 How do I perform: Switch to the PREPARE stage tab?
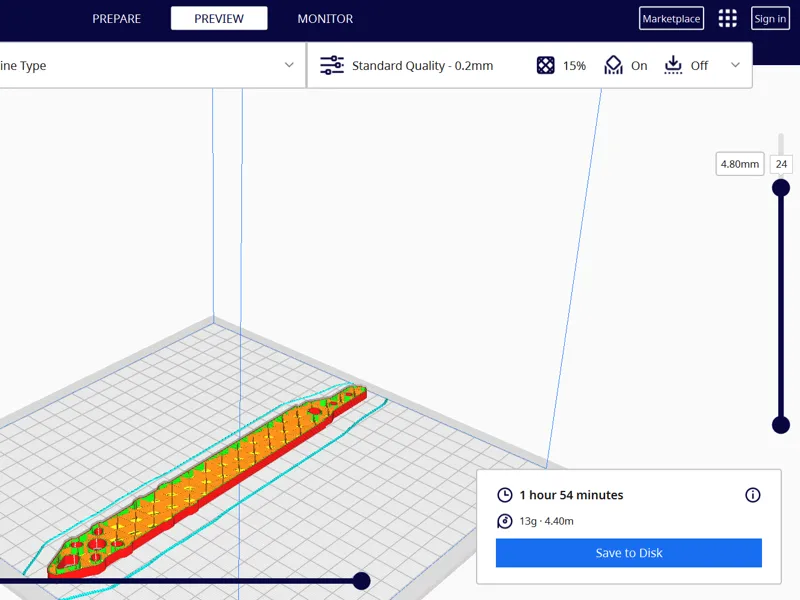pyautogui.click(x=116, y=19)
